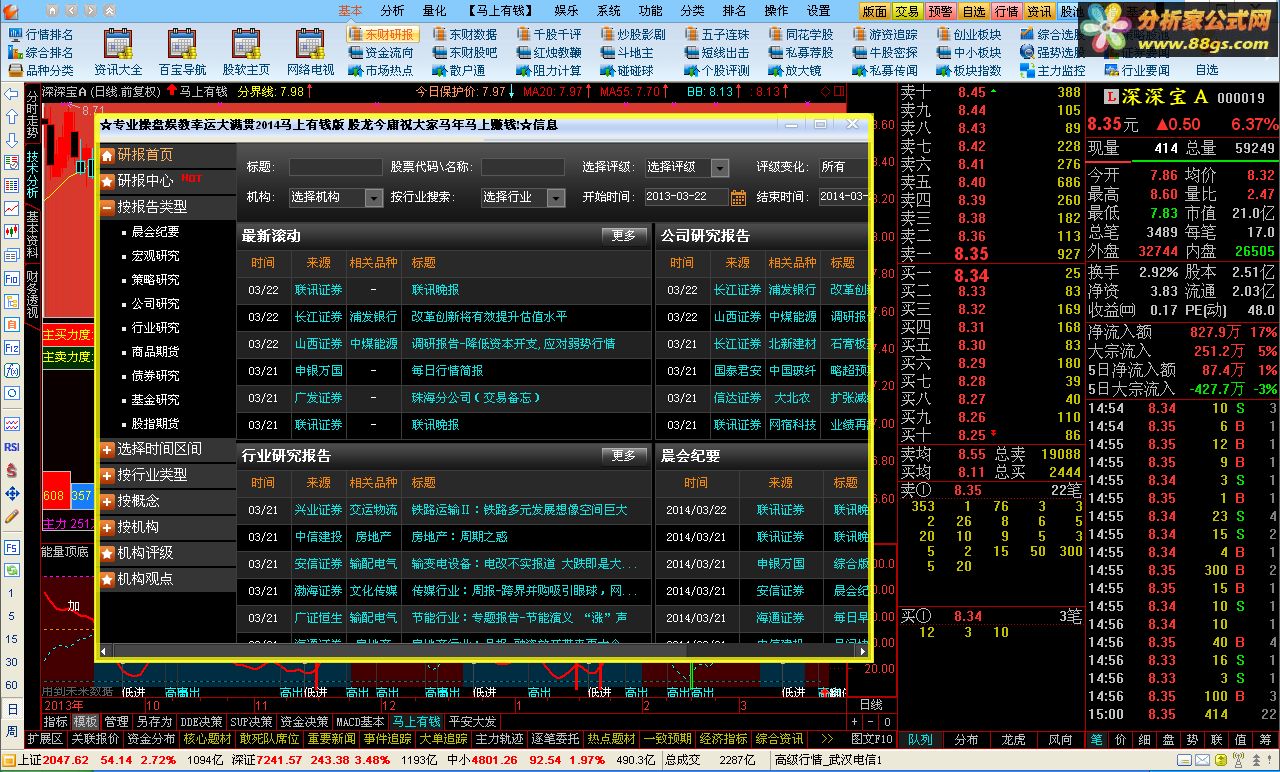Click the dollar sign sidebar icon
This screenshot has width=1280, height=772.
[x=12, y=470]
